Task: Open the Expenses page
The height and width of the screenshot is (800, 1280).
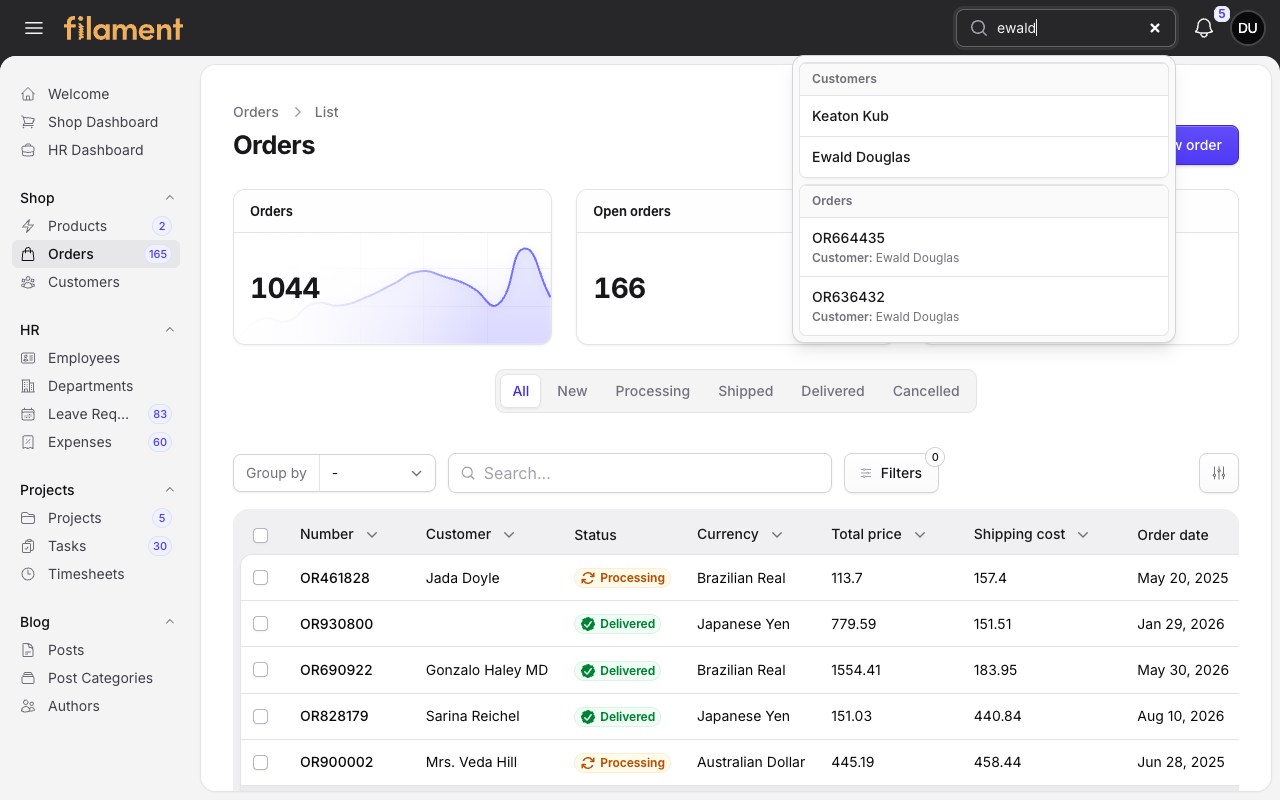Action: click(96, 442)
